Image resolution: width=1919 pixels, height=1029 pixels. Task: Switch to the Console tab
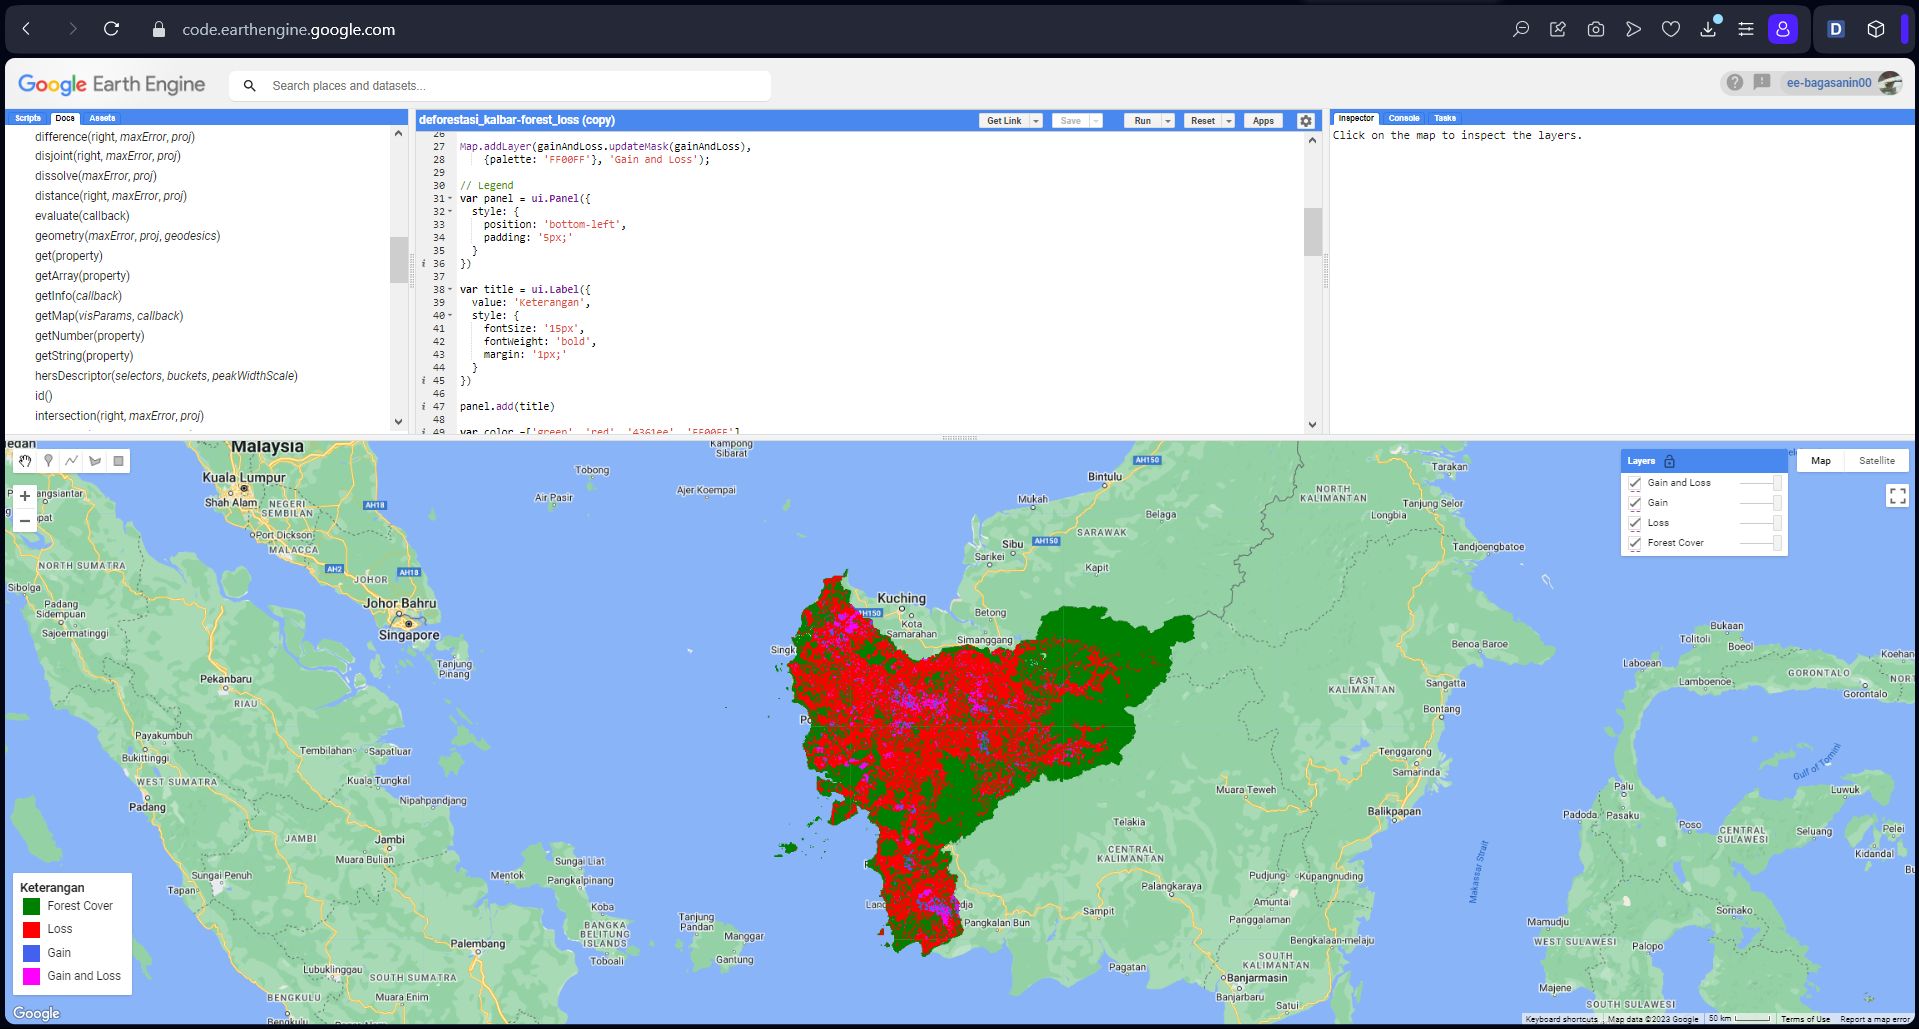1403,118
